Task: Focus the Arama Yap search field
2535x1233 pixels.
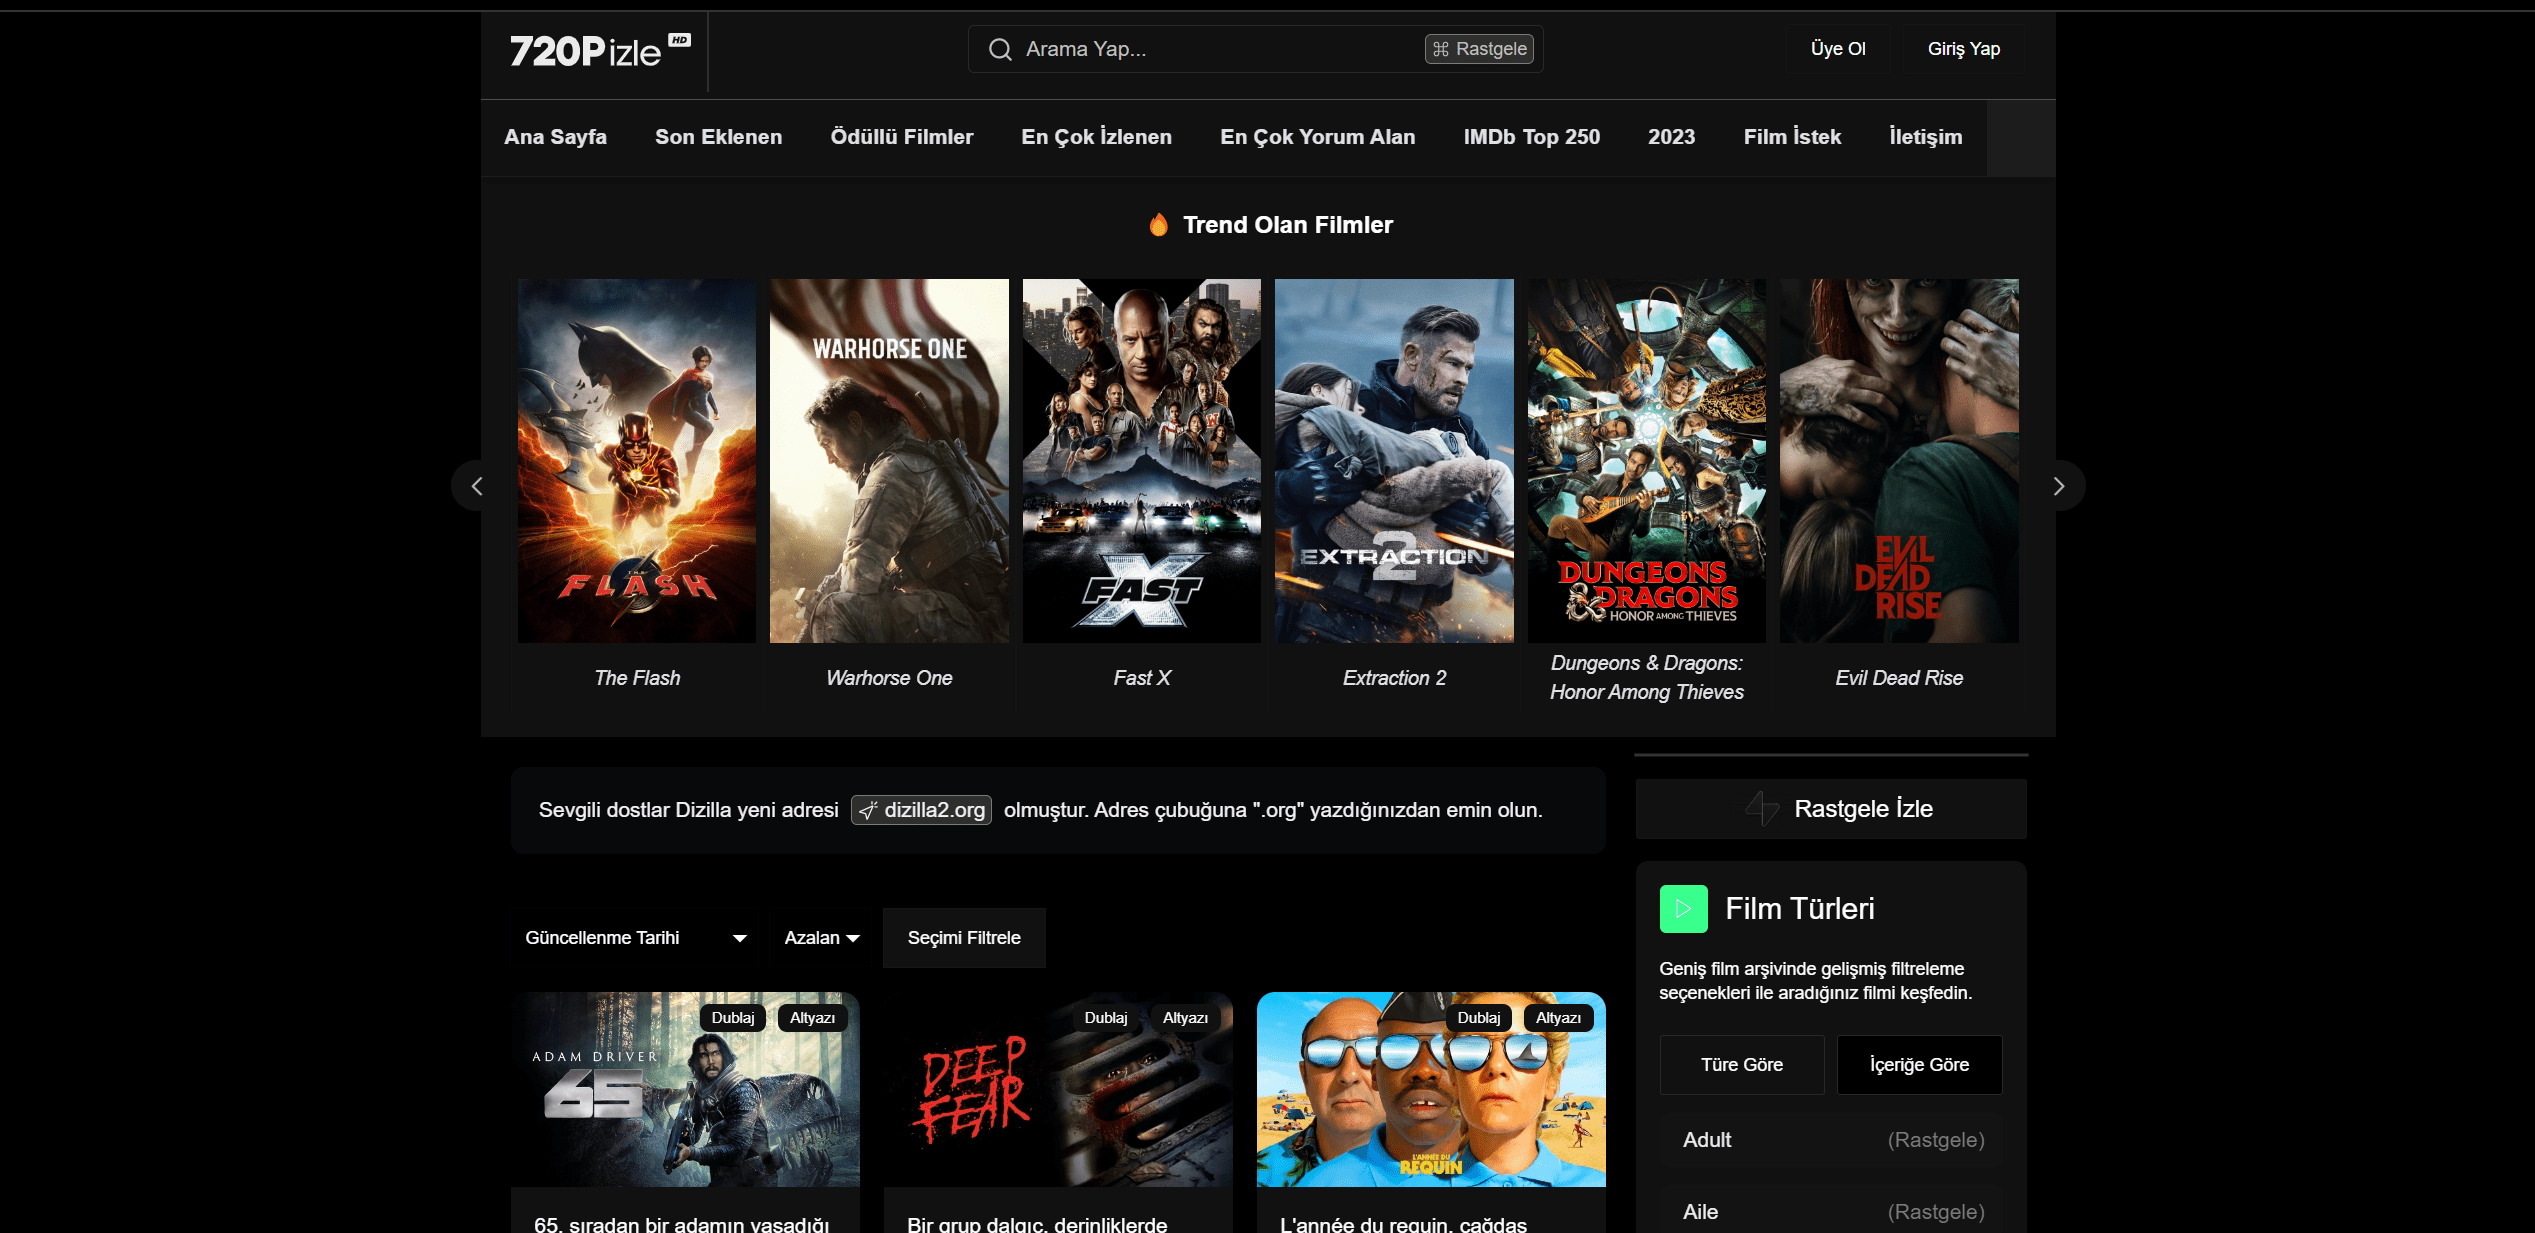Action: click(1255, 49)
